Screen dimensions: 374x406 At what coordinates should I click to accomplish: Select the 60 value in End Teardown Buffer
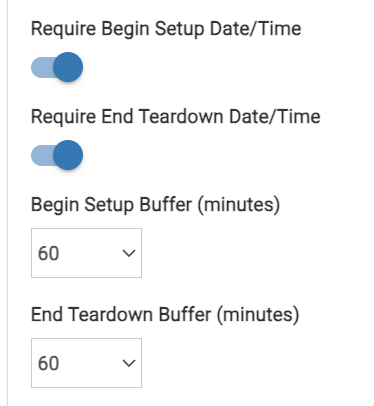click(49, 363)
